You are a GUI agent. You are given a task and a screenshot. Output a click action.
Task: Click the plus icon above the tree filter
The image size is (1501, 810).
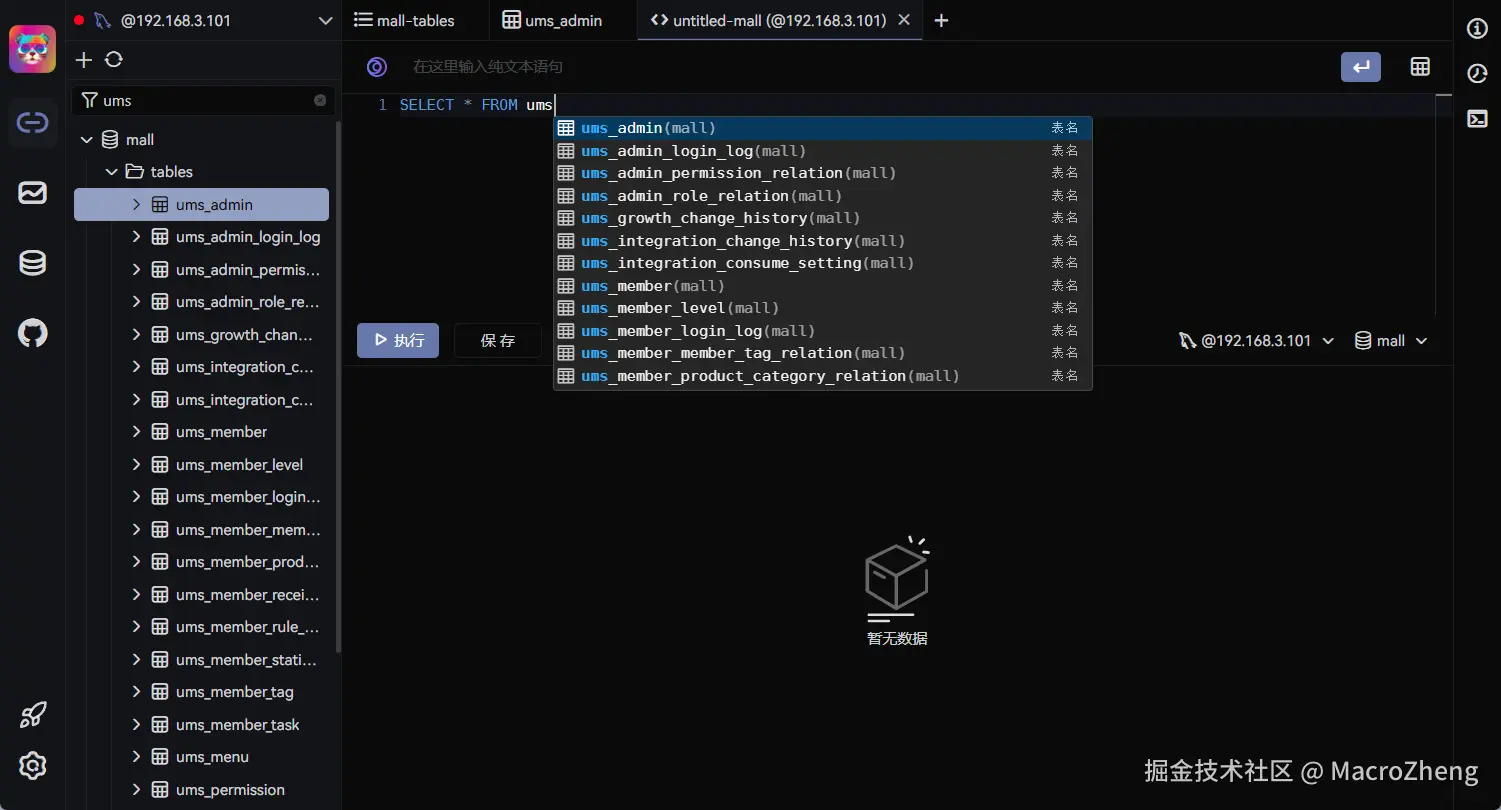tap(84, 60)
